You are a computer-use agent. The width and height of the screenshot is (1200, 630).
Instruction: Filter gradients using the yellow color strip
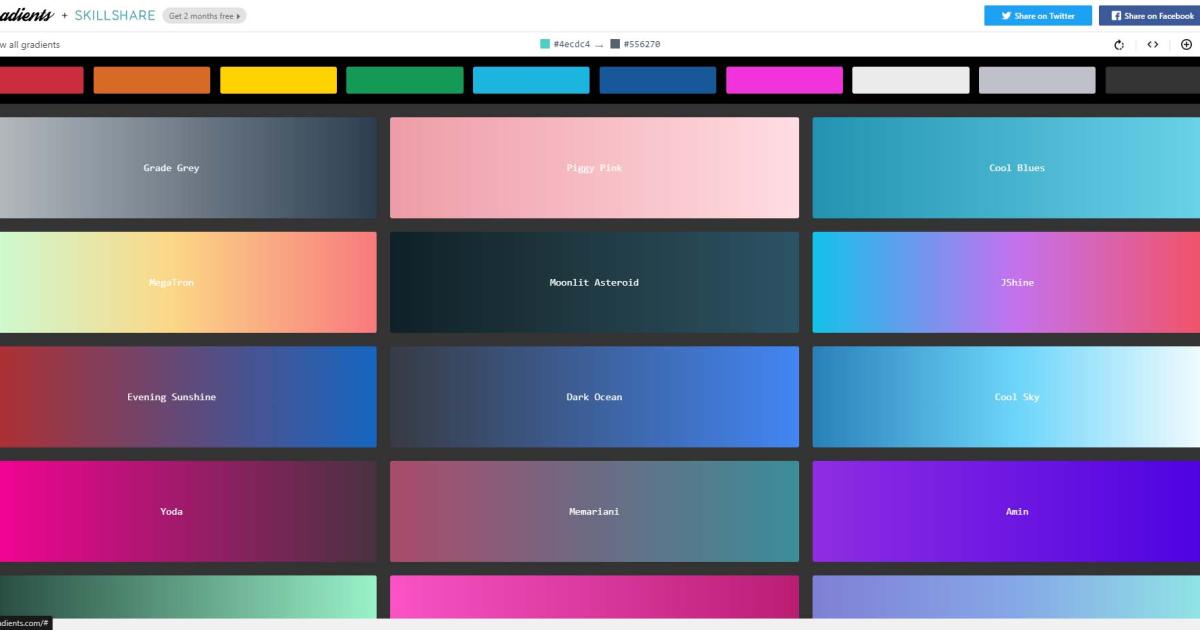[278, 80]
